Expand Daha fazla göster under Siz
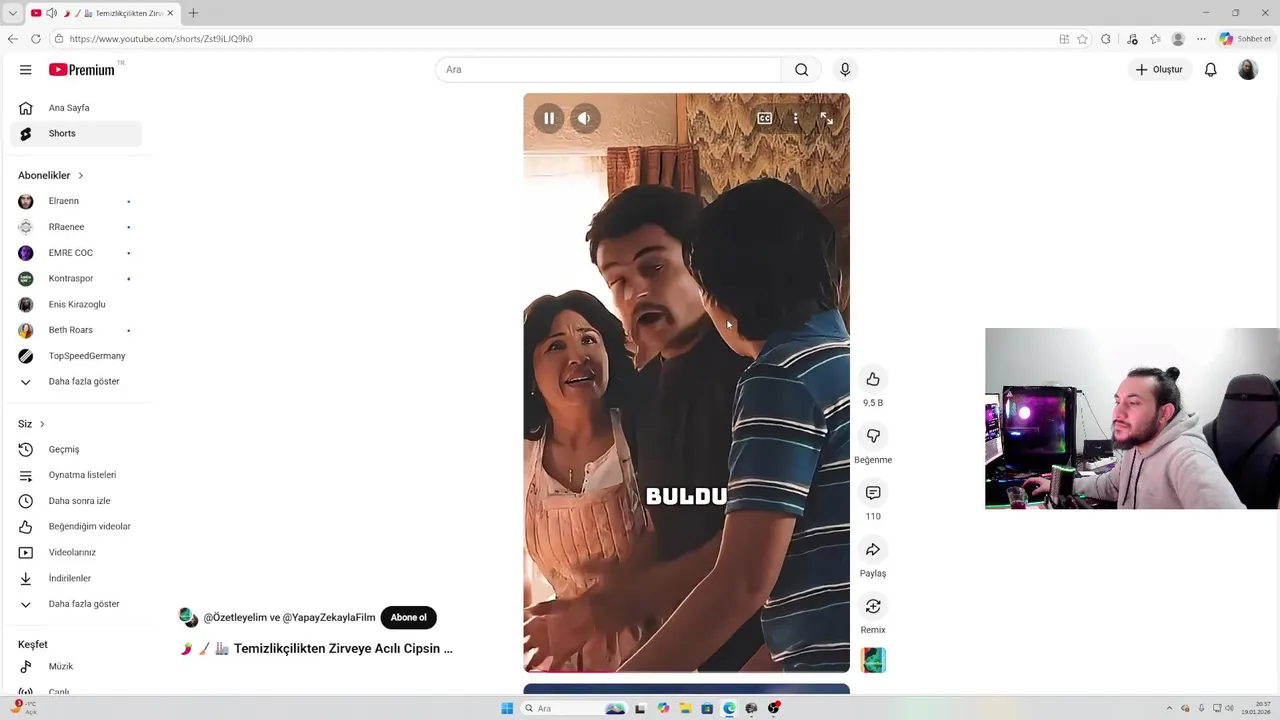This screenshot has height=720, width=1280. pyautogui.click(x=76, y=604)
